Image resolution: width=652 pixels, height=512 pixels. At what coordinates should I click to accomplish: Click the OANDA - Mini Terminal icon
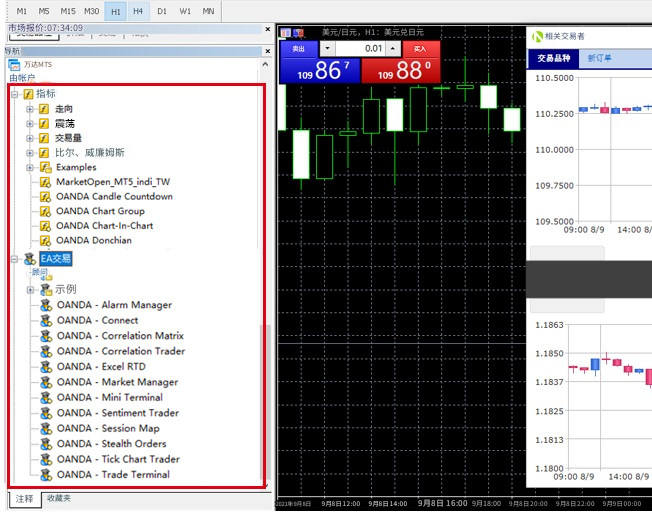tap(46, 397)
